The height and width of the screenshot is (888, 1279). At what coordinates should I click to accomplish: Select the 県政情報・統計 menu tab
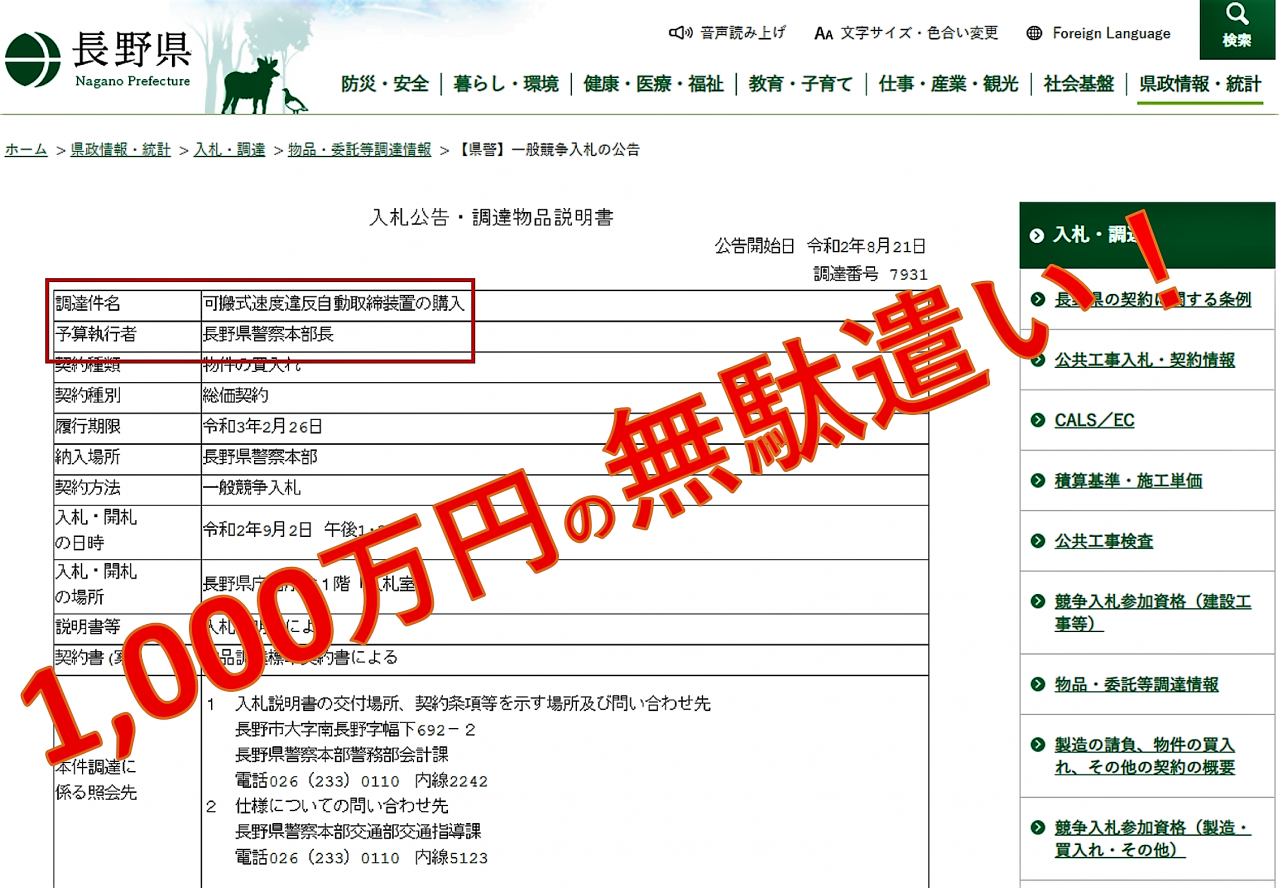click(x=1200, y=84)
